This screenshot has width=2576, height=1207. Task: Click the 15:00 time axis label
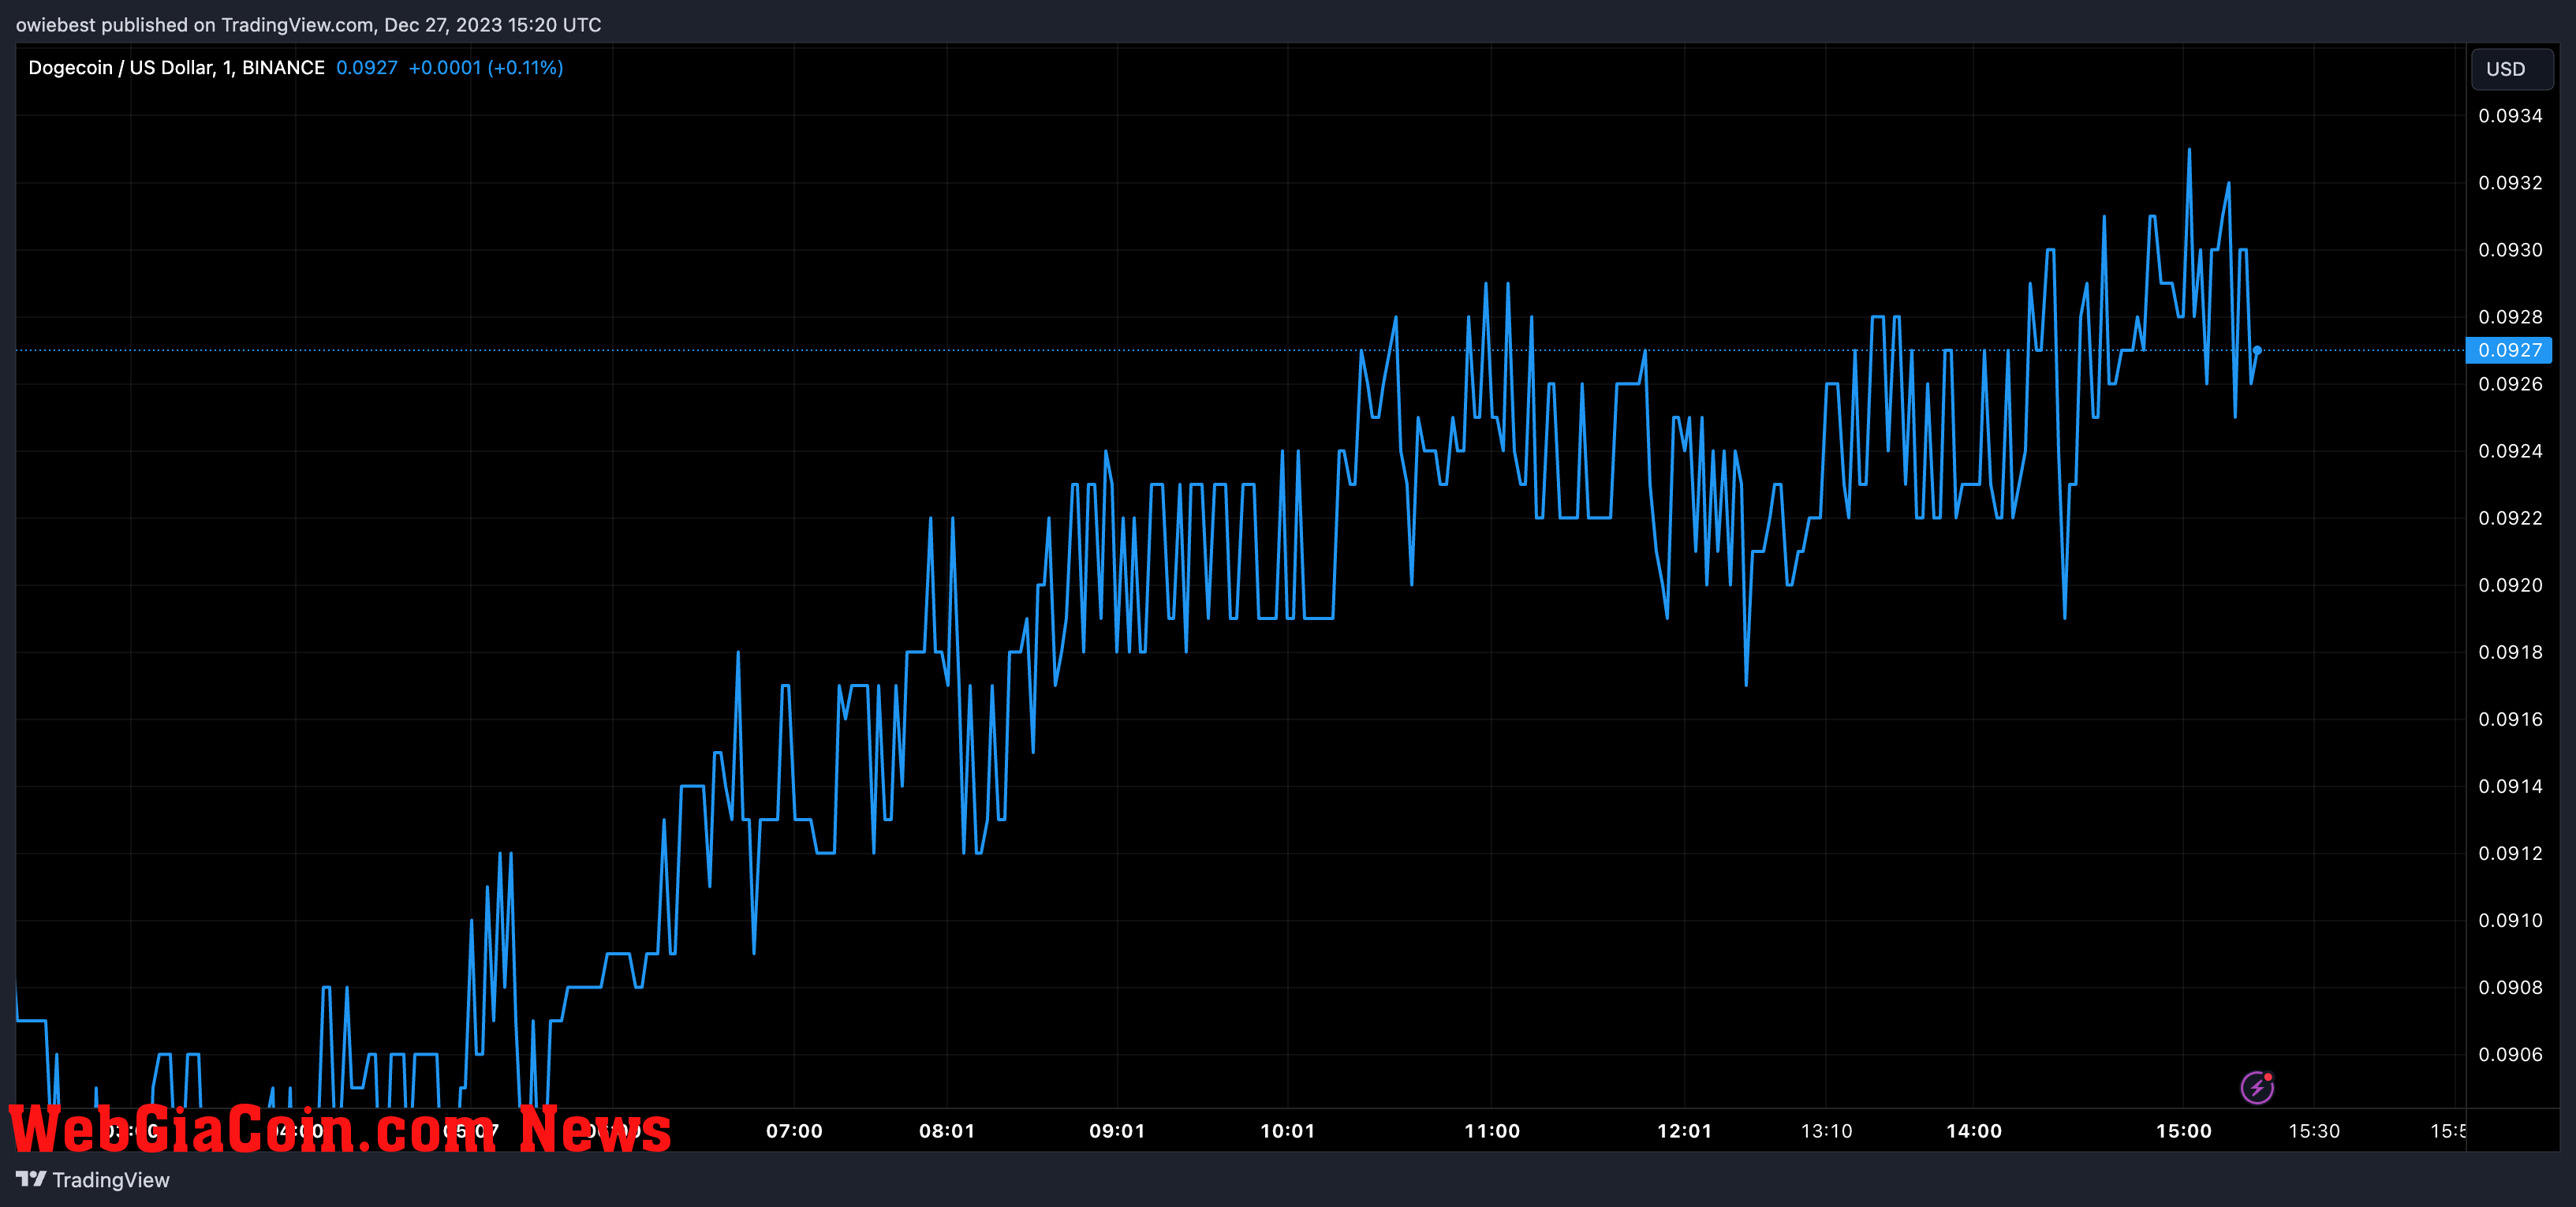pos(2184,1131)
